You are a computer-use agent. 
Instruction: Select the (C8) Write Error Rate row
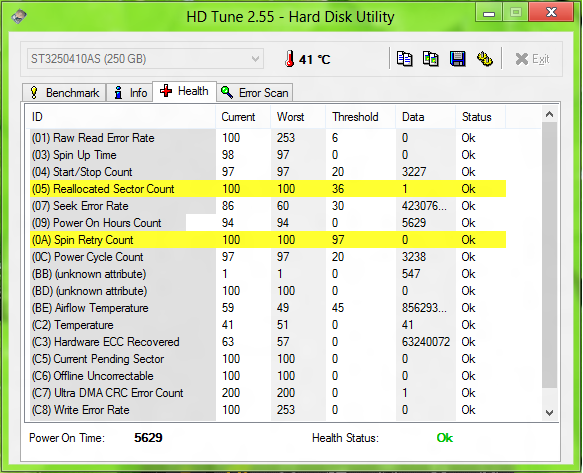click(268, 410)
